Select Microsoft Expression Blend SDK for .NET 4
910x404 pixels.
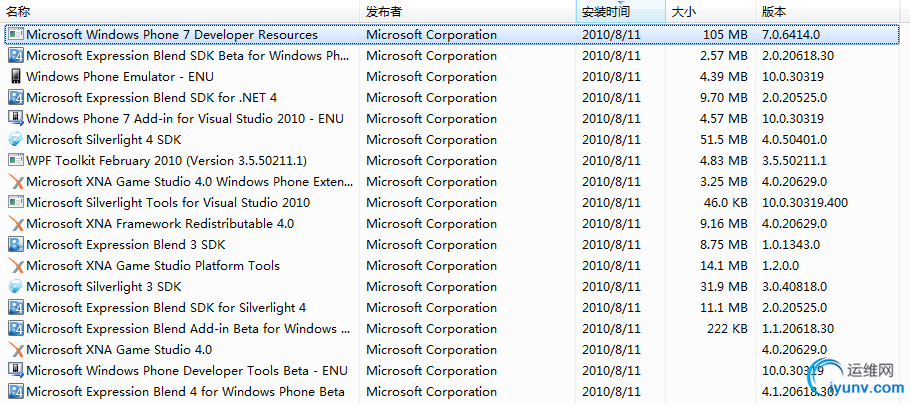point(151,98)
